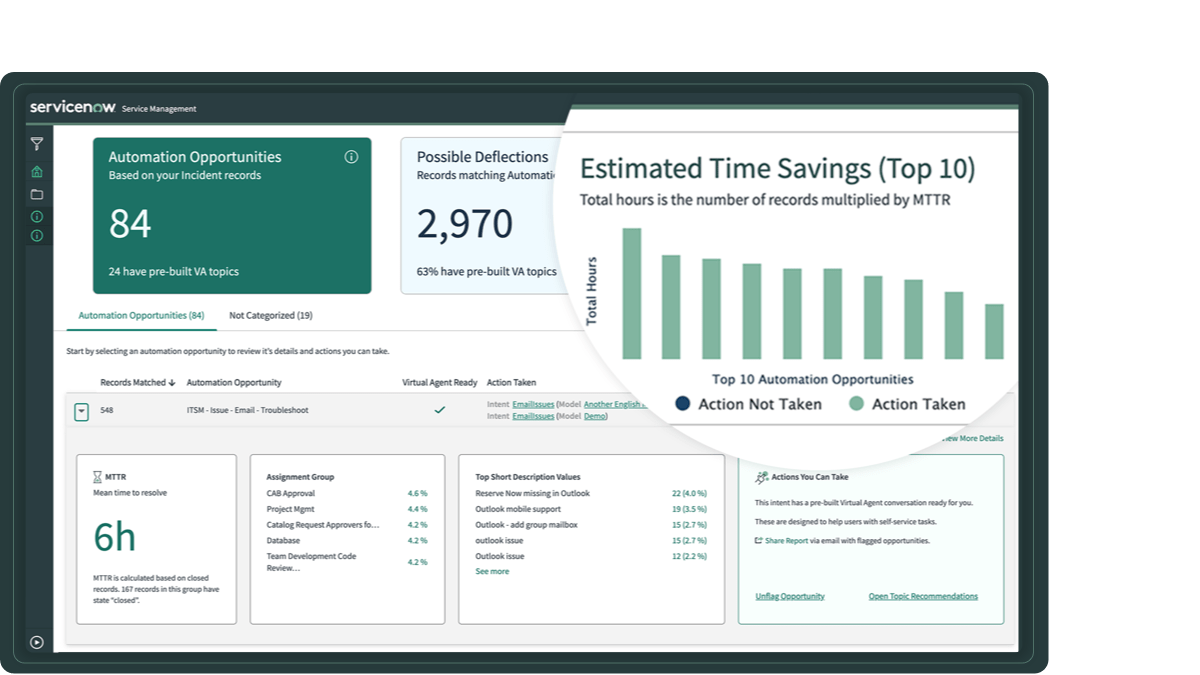1200x675 pixels.
Task: Click the Home icon in the sidebar
Action: [x=37, y=171]
